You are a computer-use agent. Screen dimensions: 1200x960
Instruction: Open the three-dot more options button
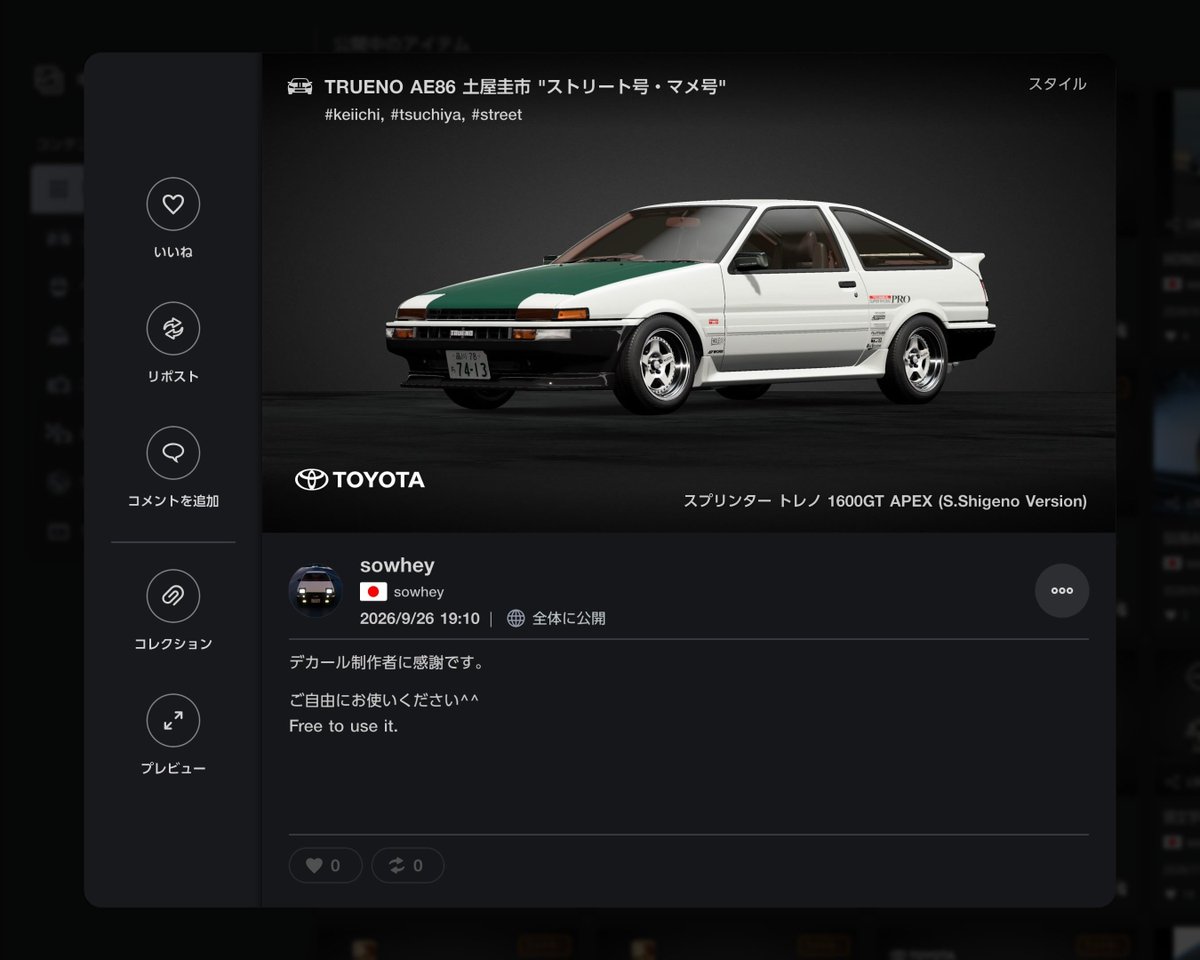[x=1062, y=591]
